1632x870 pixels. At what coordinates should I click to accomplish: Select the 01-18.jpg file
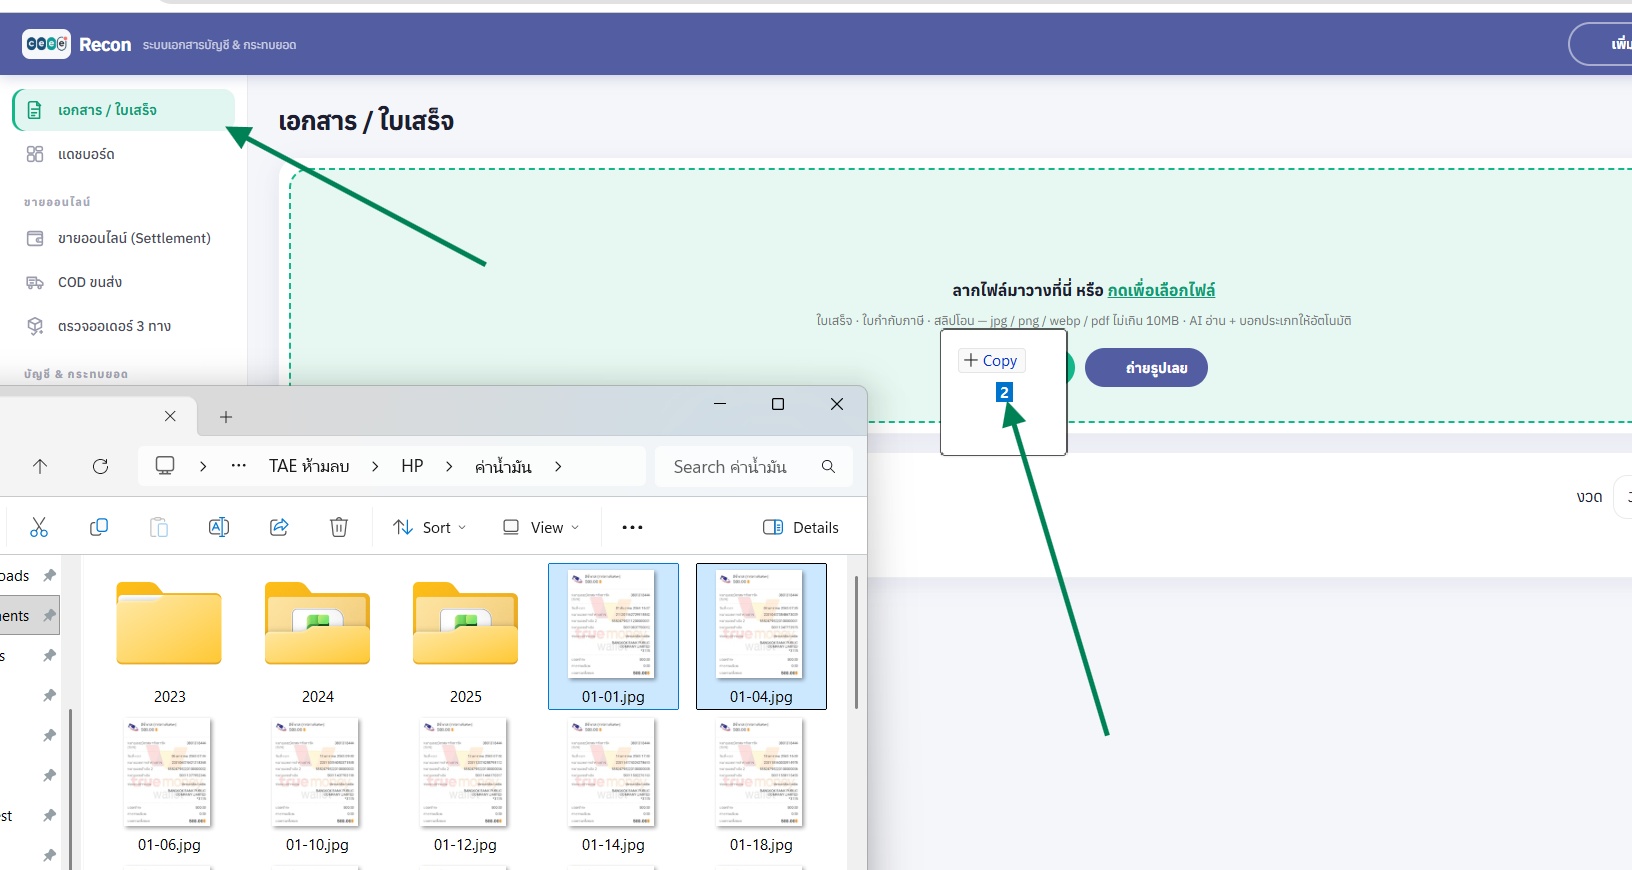point(761,786)
